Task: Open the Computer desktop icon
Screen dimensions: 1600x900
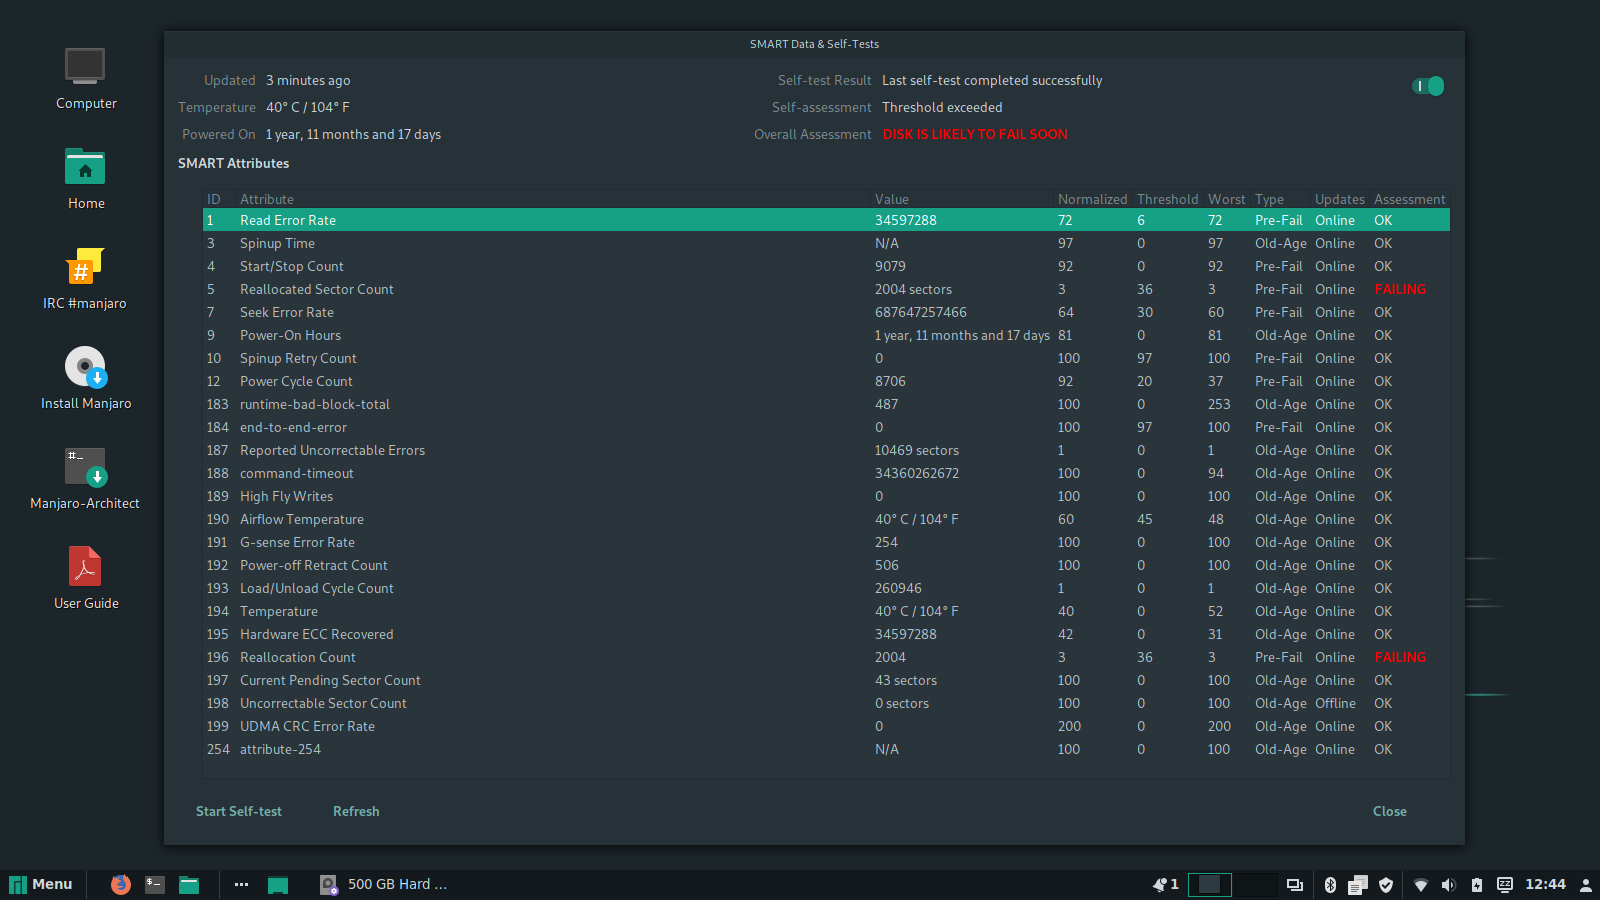Action: [86, 79]
